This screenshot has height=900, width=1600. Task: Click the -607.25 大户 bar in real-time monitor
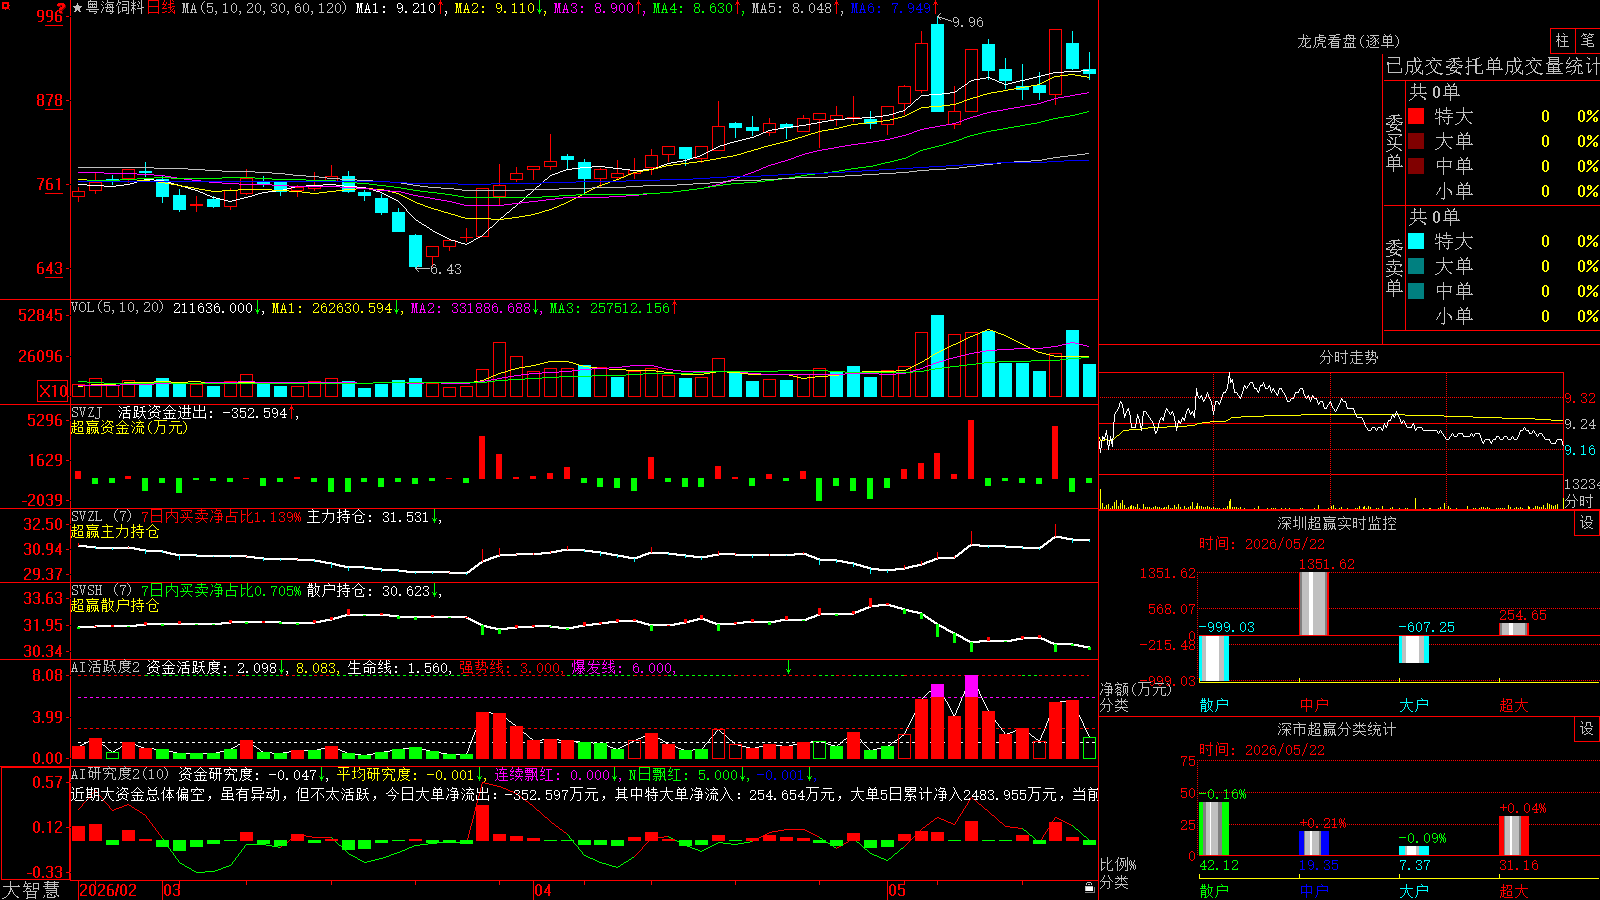pyautogui.click(x=1414, y=649)
